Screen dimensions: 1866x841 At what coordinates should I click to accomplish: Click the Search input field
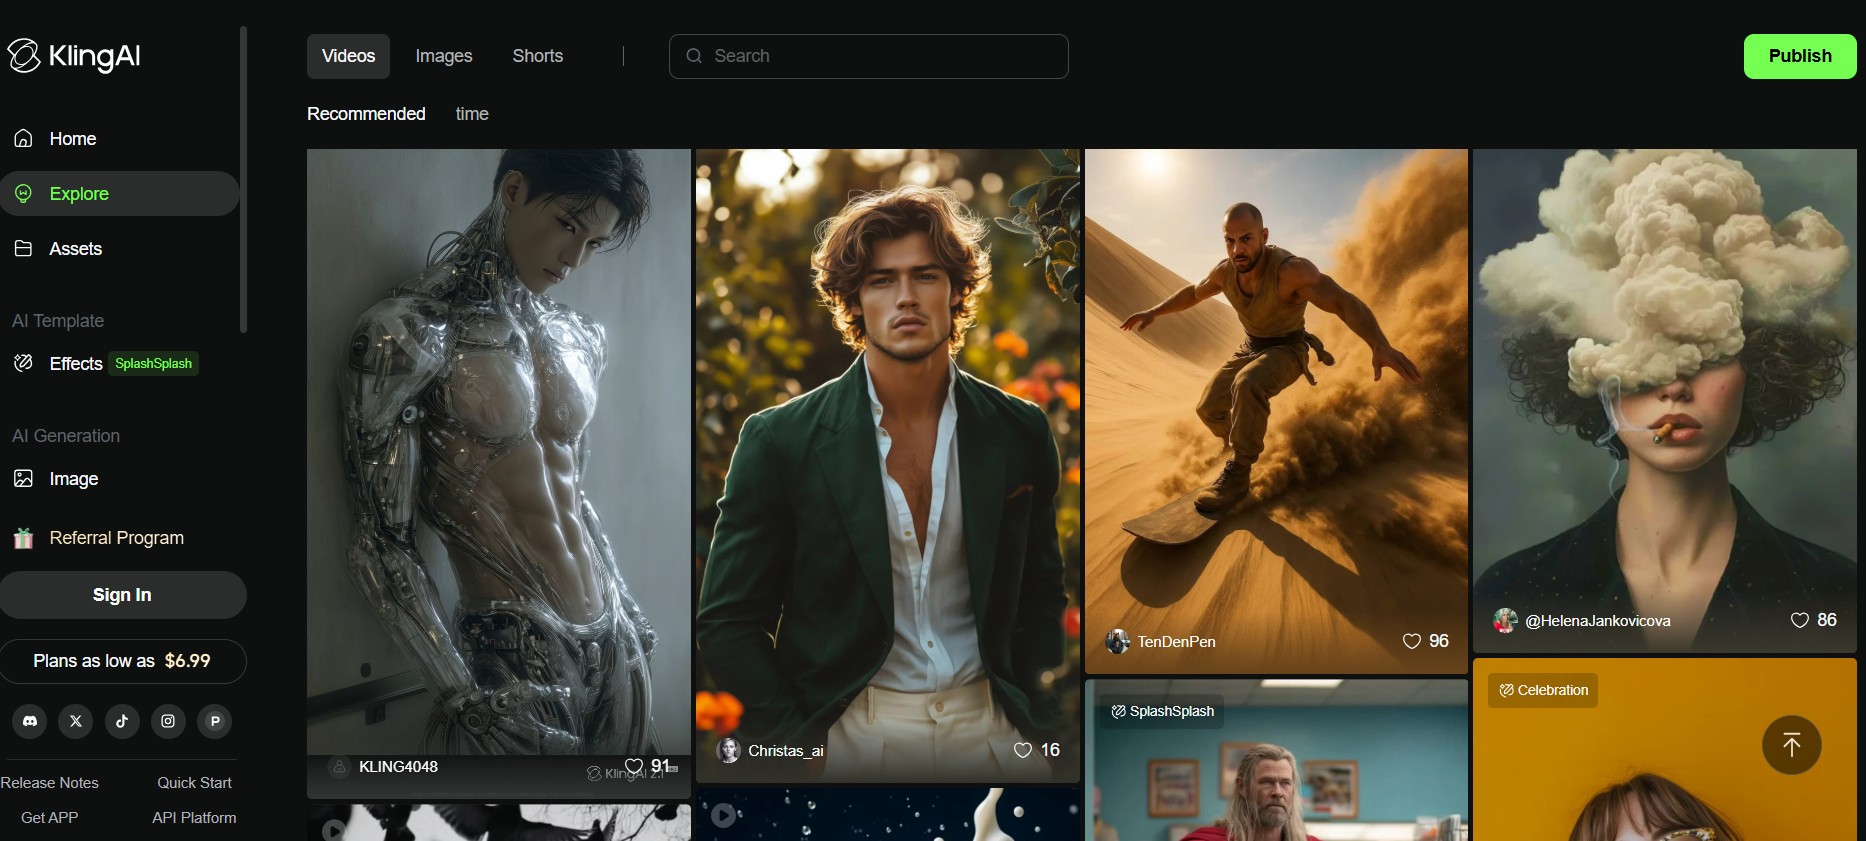pyautogui.click(x=868, y=56)
